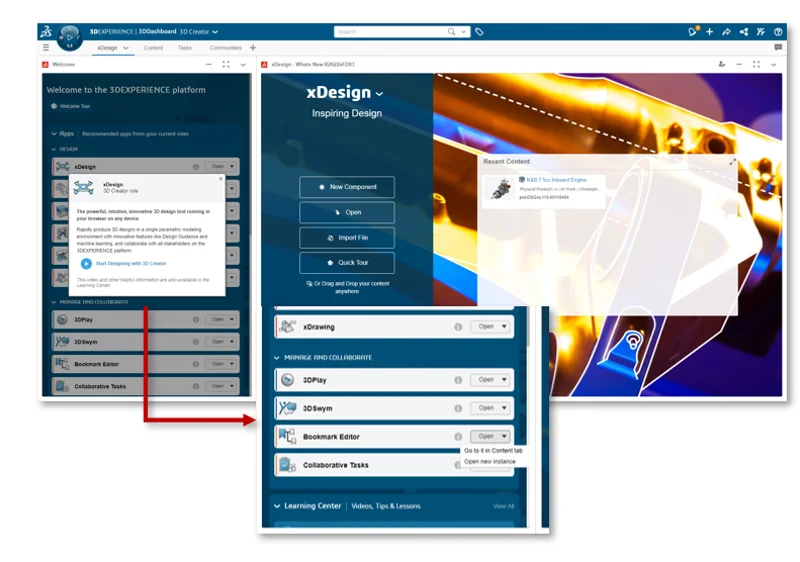Open the help question mark icon
Screen dimensions: 800x562
pyautogui.click(x=778, y=32)
